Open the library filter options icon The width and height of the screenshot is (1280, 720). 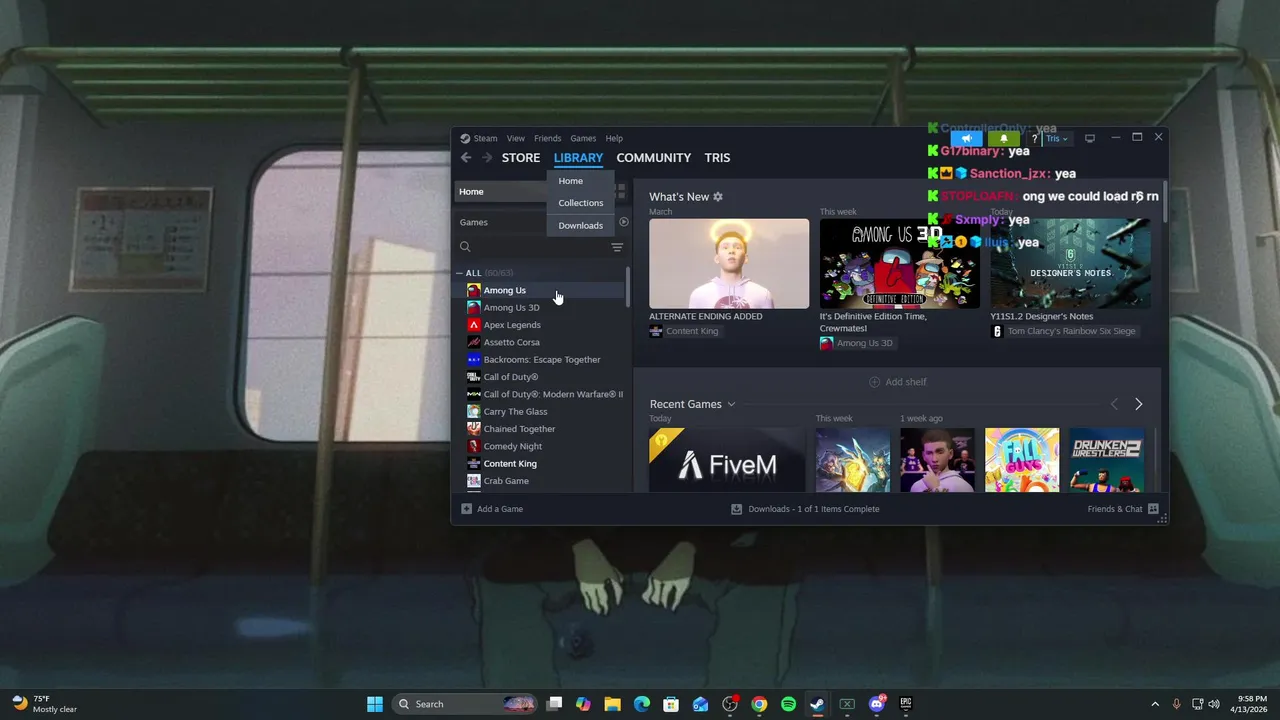click(617, 247)
